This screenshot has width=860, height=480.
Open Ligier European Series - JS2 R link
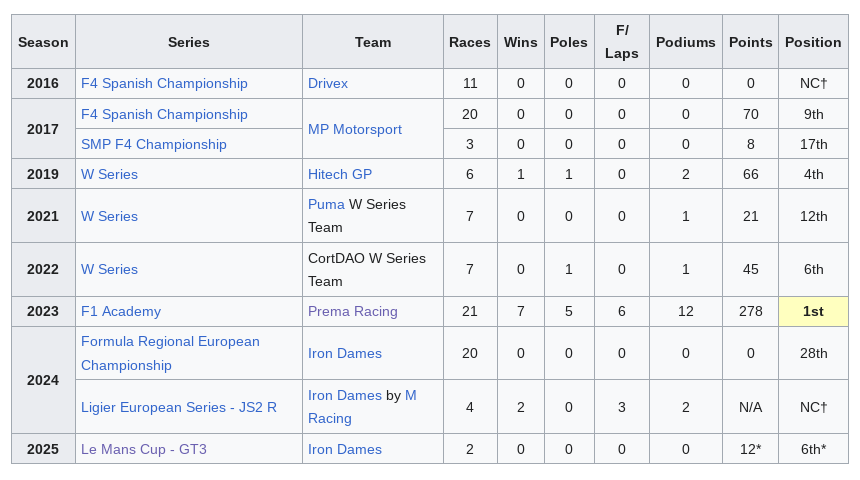click(x=179, y=408)
